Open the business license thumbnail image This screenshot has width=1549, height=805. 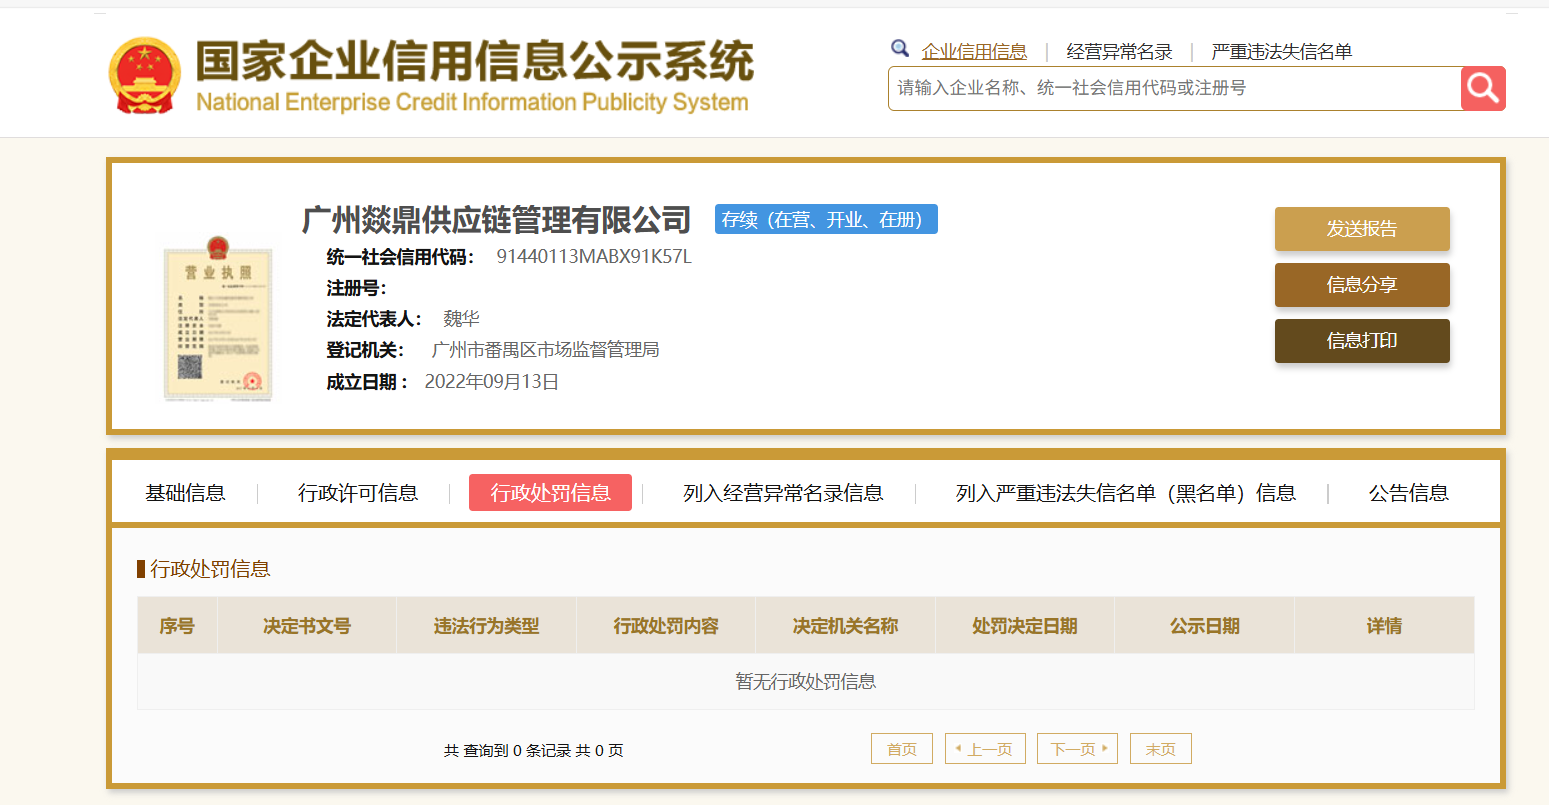tap(218, 318)
